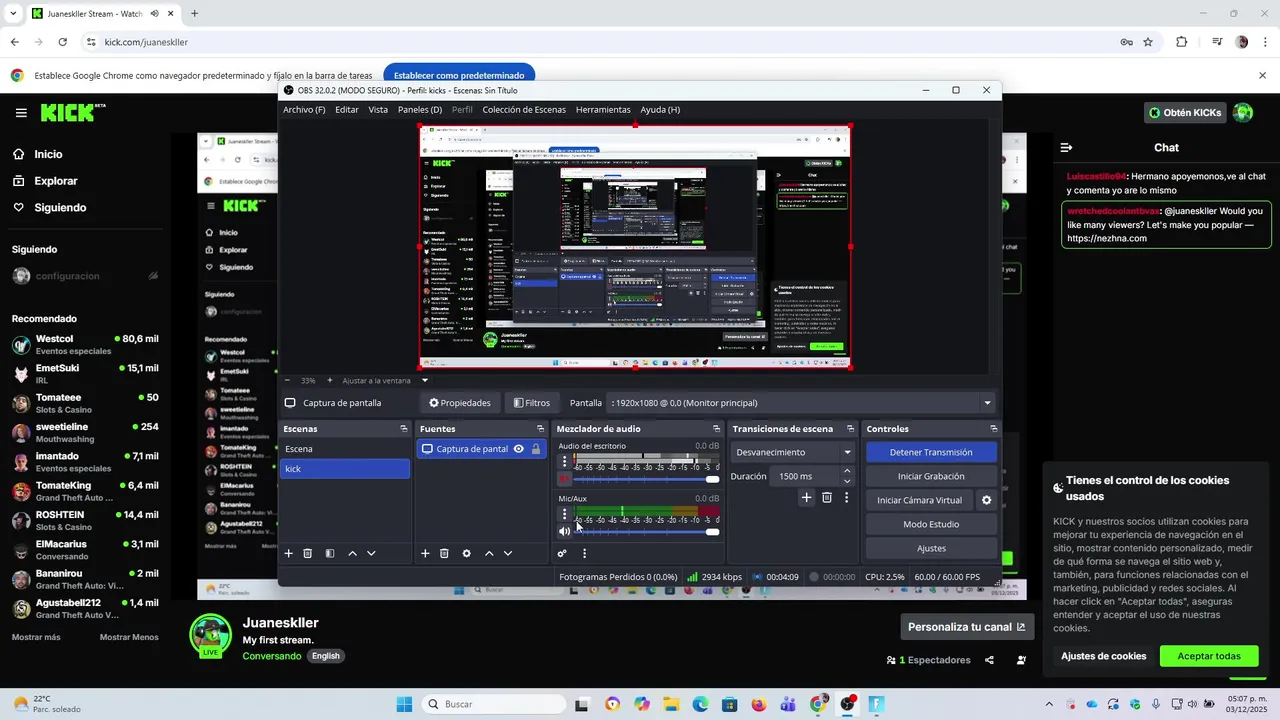Accept cookies with Aceptar todas

point(1209,656)
